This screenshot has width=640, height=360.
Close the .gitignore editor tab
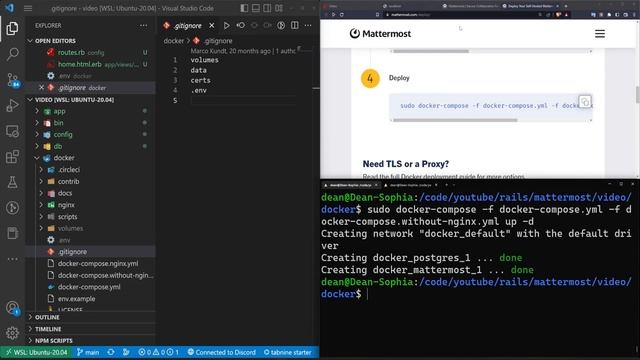coord(211,25)
